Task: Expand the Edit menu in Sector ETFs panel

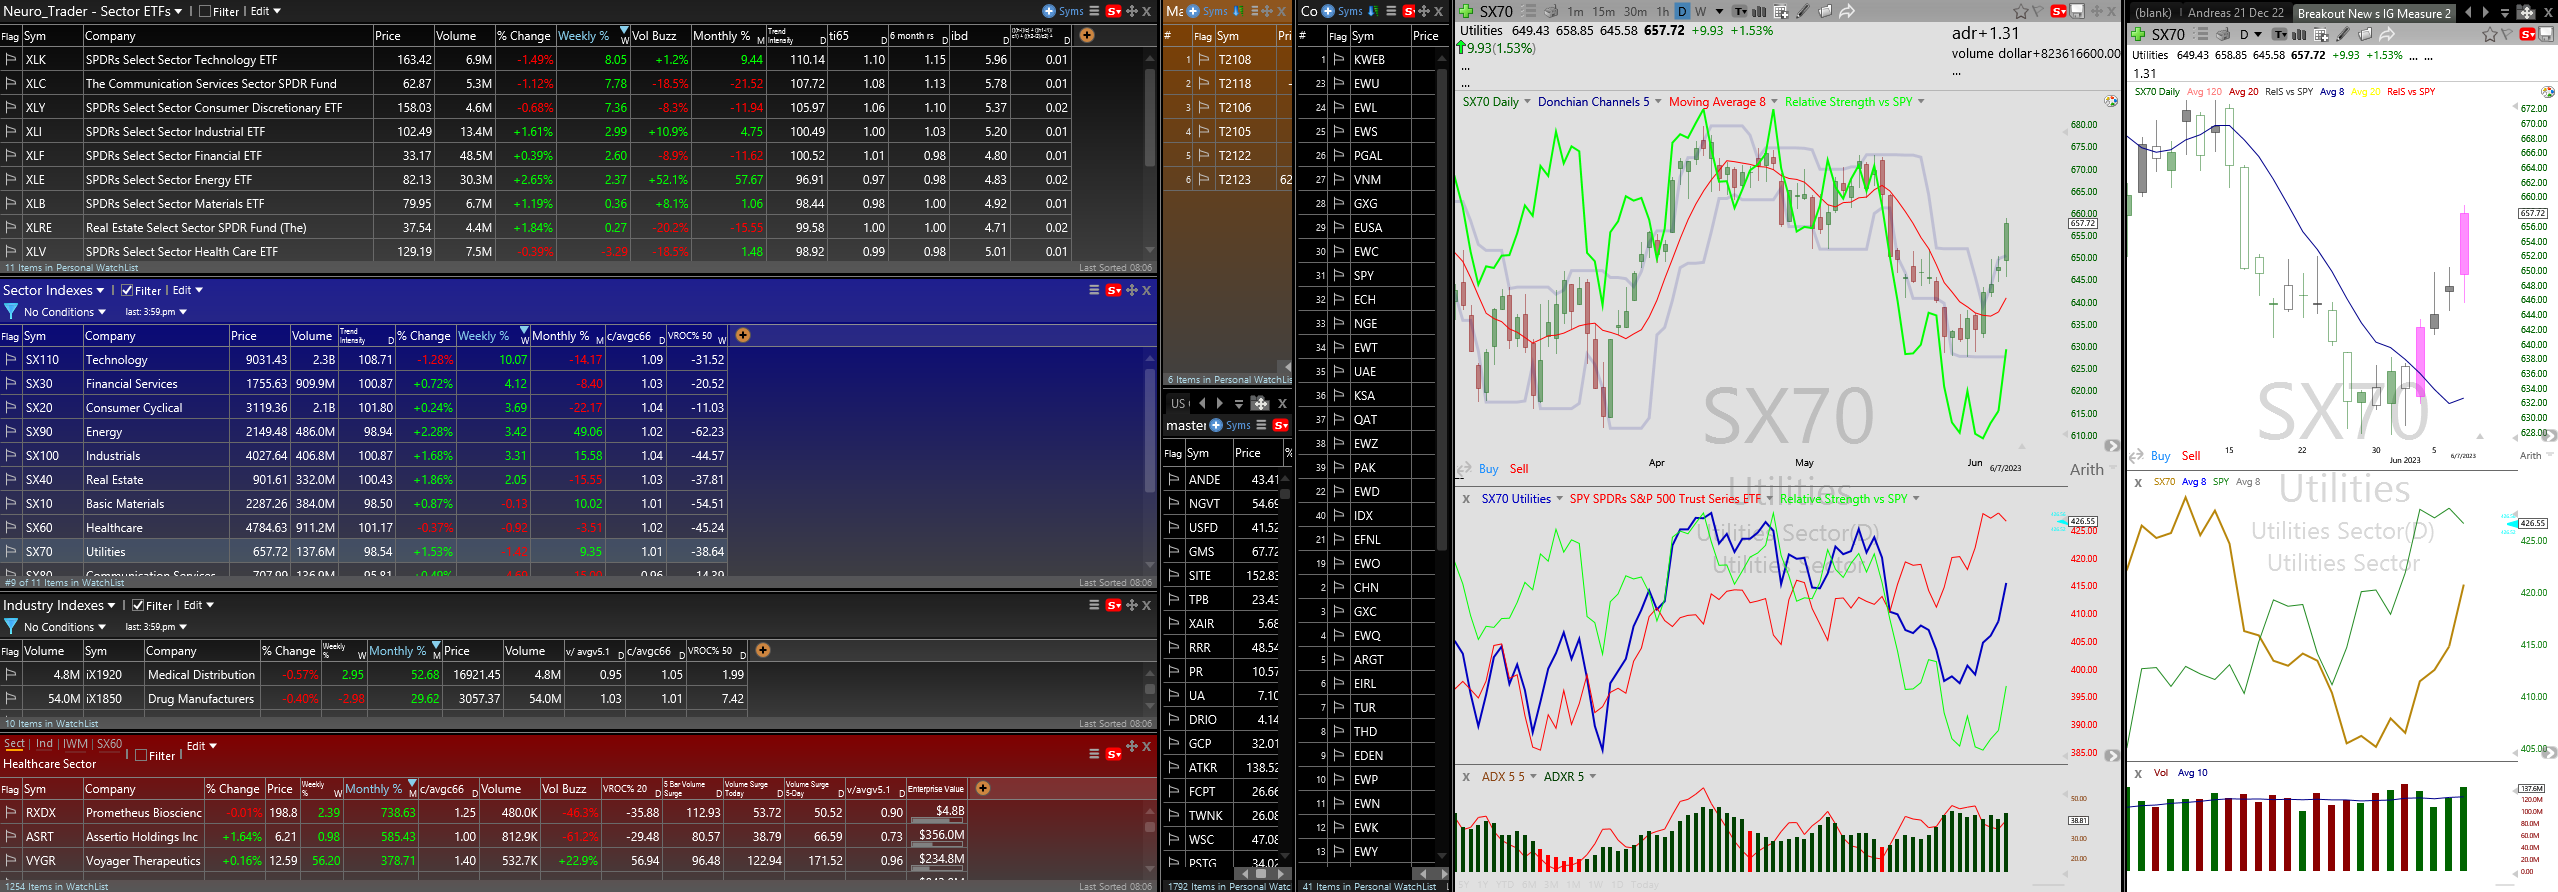Action: point(265,11)
